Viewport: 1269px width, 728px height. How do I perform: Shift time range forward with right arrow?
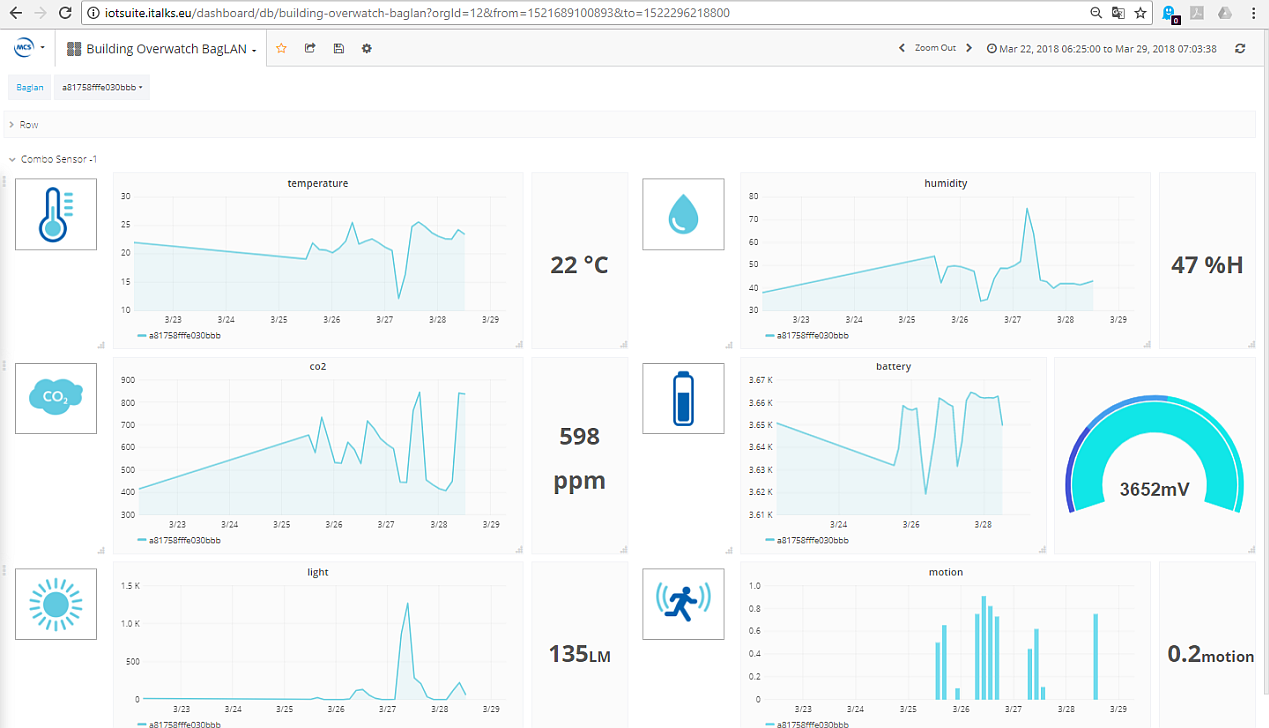tap(969, 48)
